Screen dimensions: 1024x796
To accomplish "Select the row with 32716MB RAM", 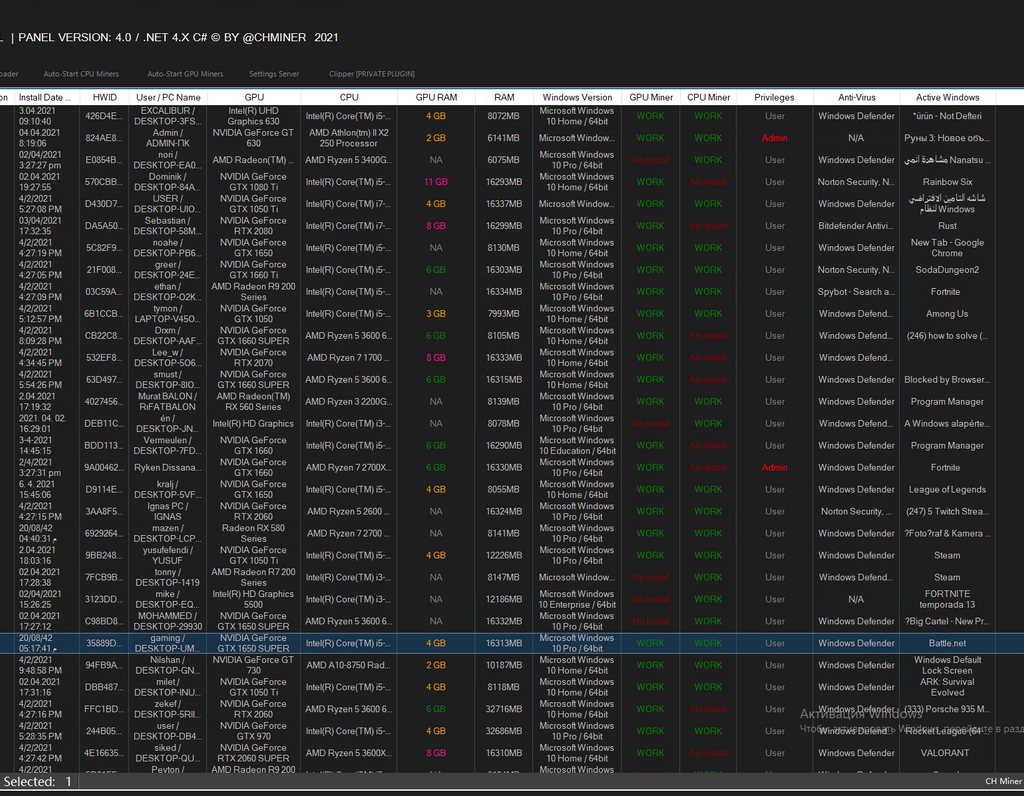I will click(x=503, y=709).
